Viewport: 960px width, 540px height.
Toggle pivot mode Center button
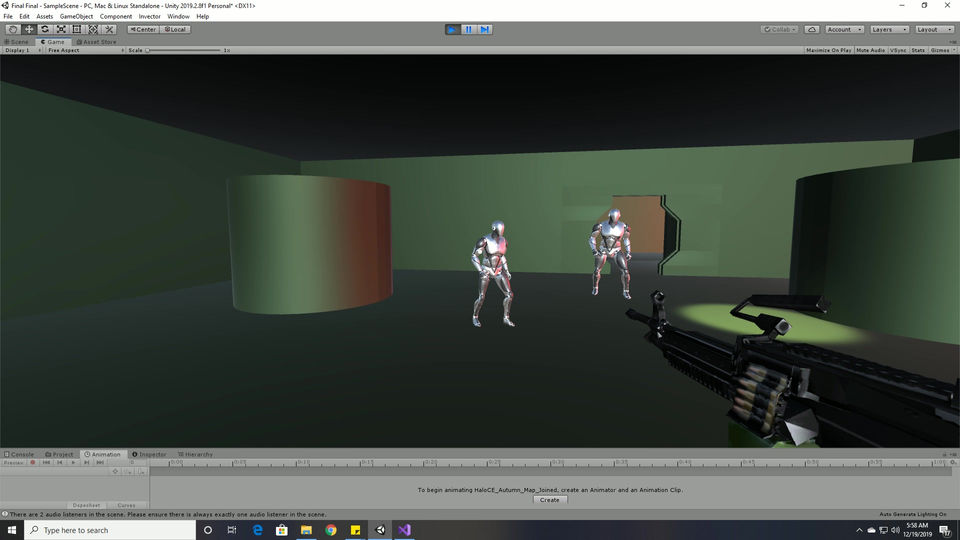pyautogui.click(x=143, y=29)
